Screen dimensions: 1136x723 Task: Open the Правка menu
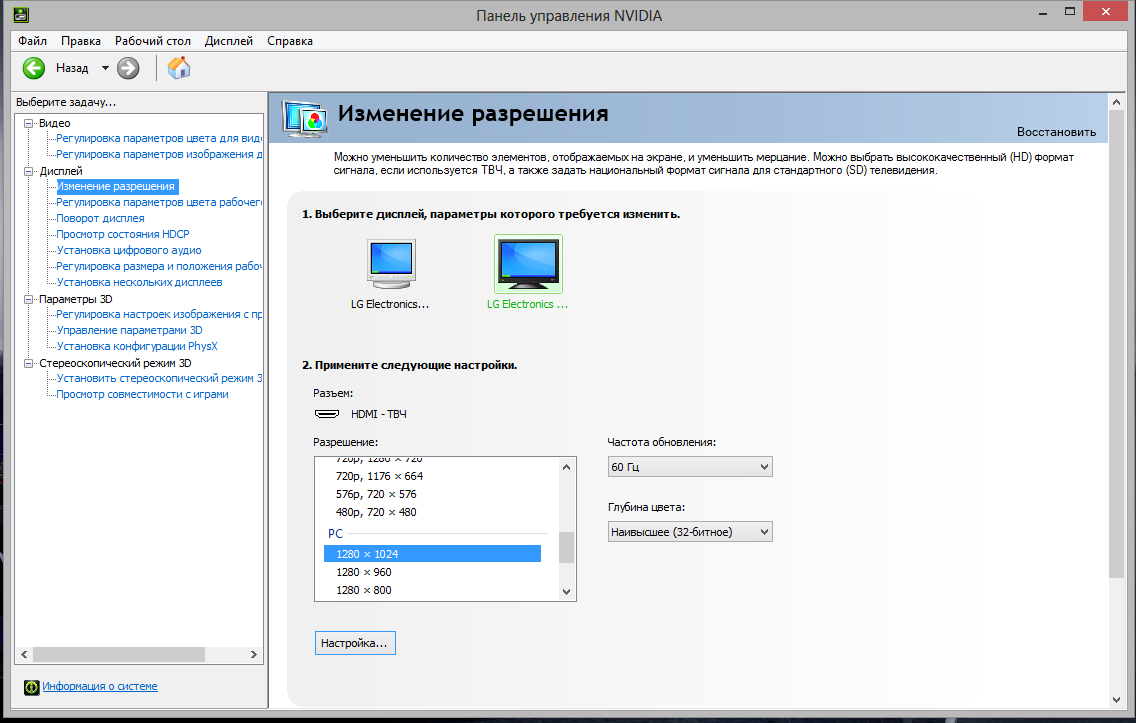coord(80,41)
